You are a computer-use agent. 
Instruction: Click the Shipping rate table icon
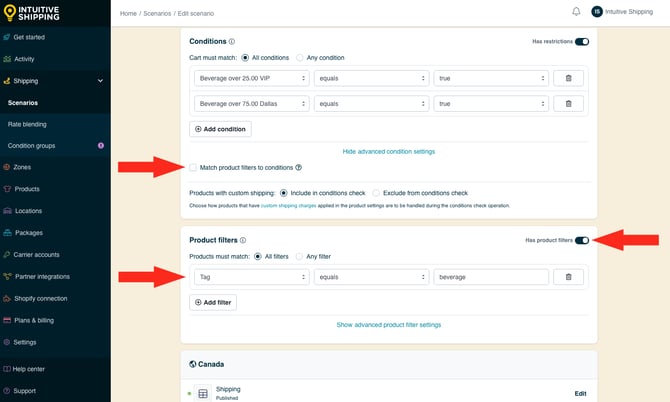203,393
